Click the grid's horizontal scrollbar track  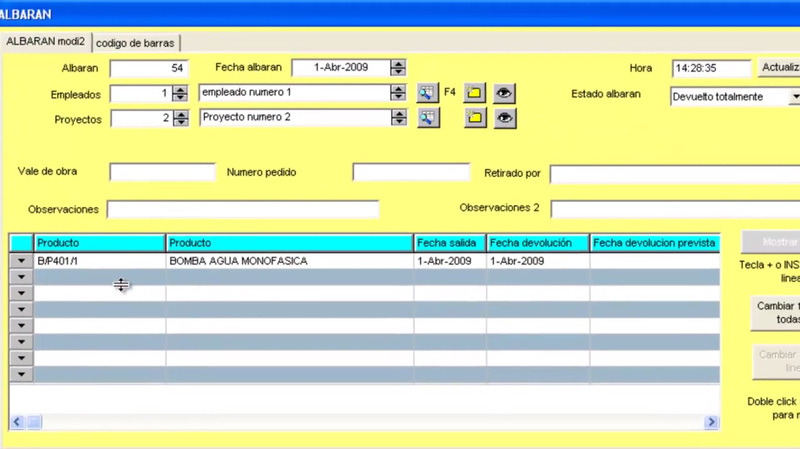[x=370, y=423]
